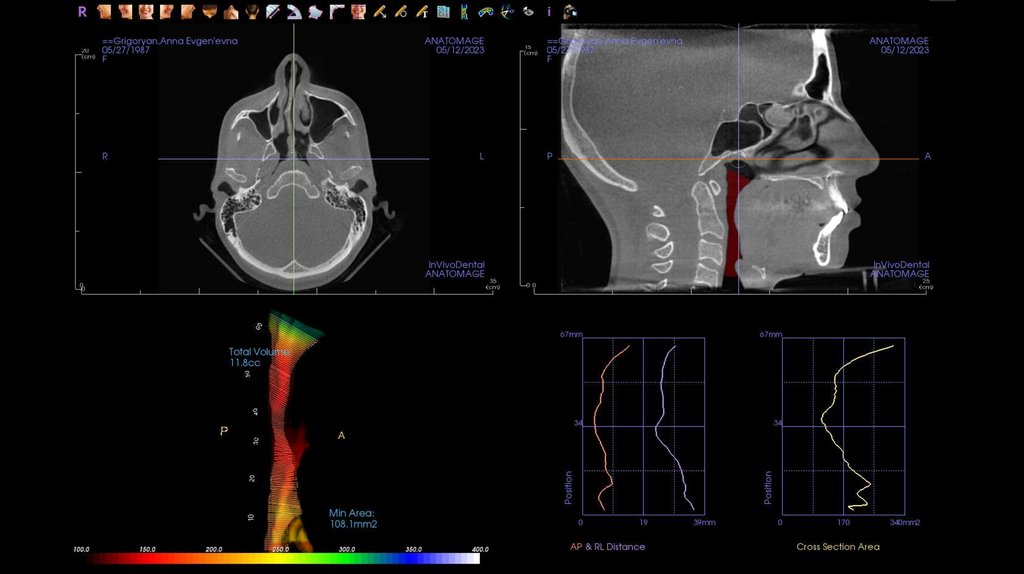Select the front face view icon
This screenshot has width=1024, height=574.
click(x=146, y=12)
